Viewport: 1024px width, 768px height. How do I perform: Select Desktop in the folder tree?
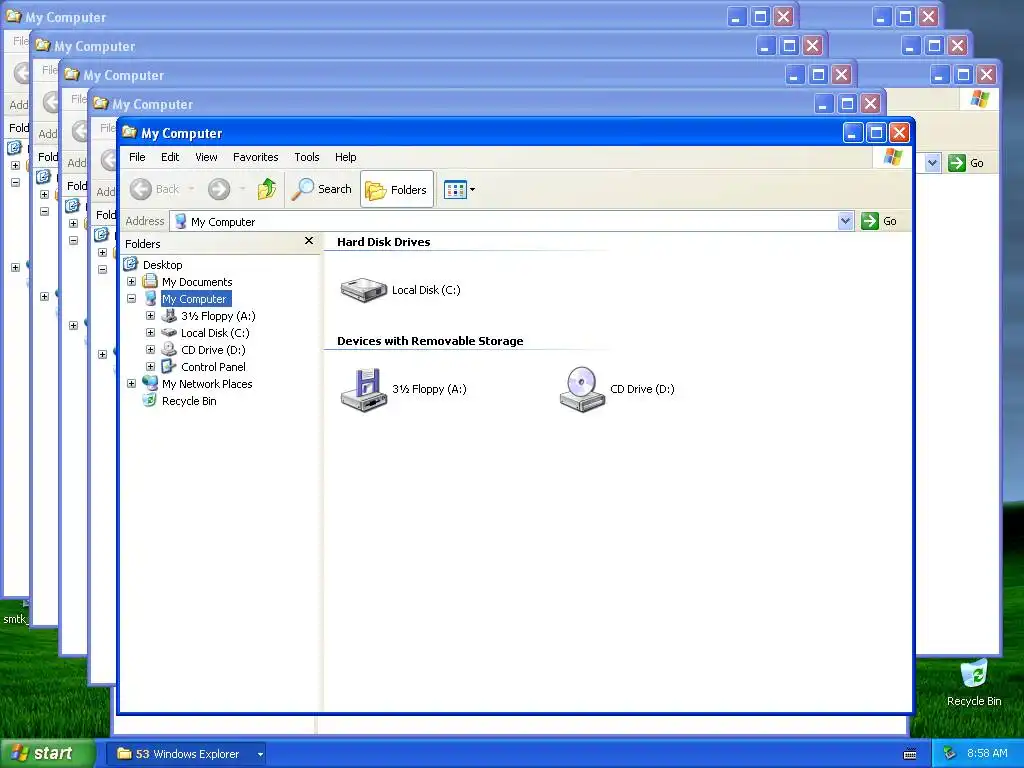(163, 264)
